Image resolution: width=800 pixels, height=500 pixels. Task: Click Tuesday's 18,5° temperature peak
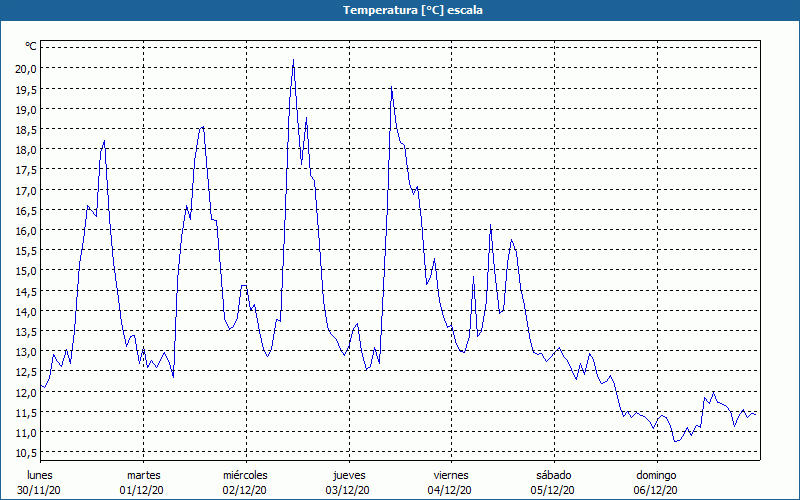click(x=203, y=127)
